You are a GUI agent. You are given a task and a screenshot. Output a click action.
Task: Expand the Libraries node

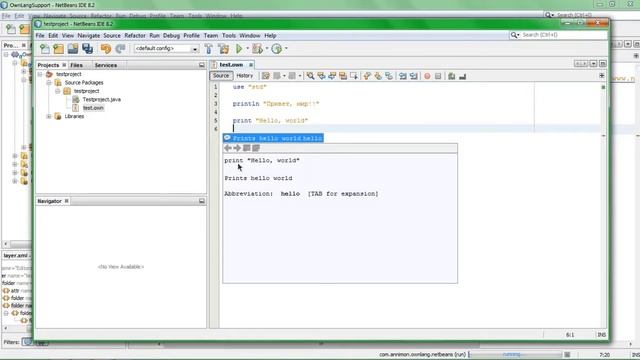point(49,116)
